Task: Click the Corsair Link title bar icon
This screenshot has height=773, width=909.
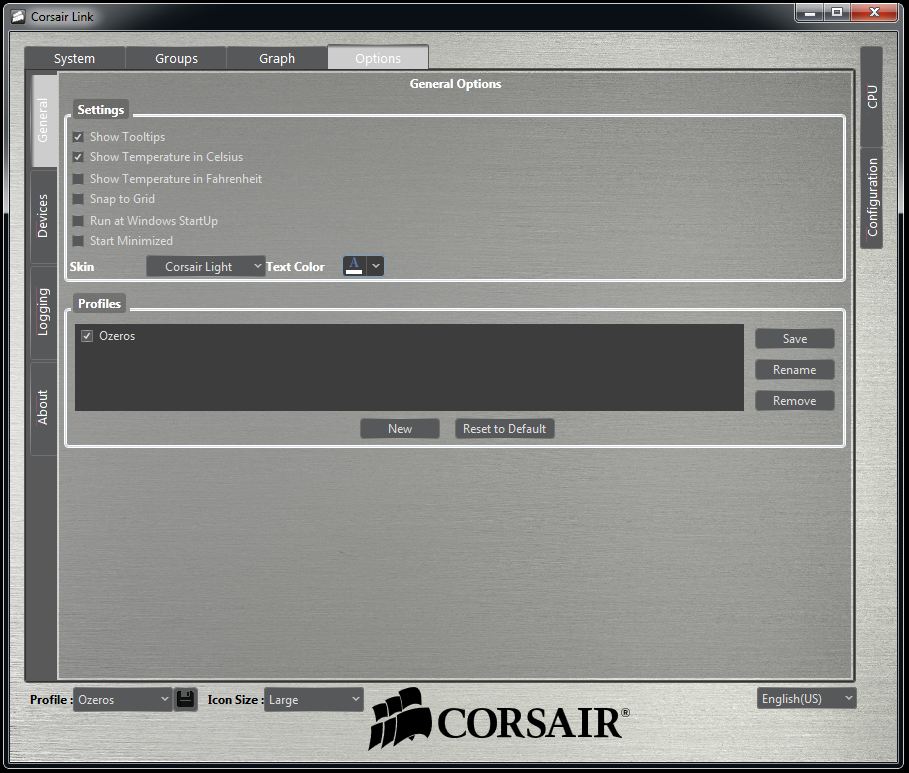Action: [18, 16]
